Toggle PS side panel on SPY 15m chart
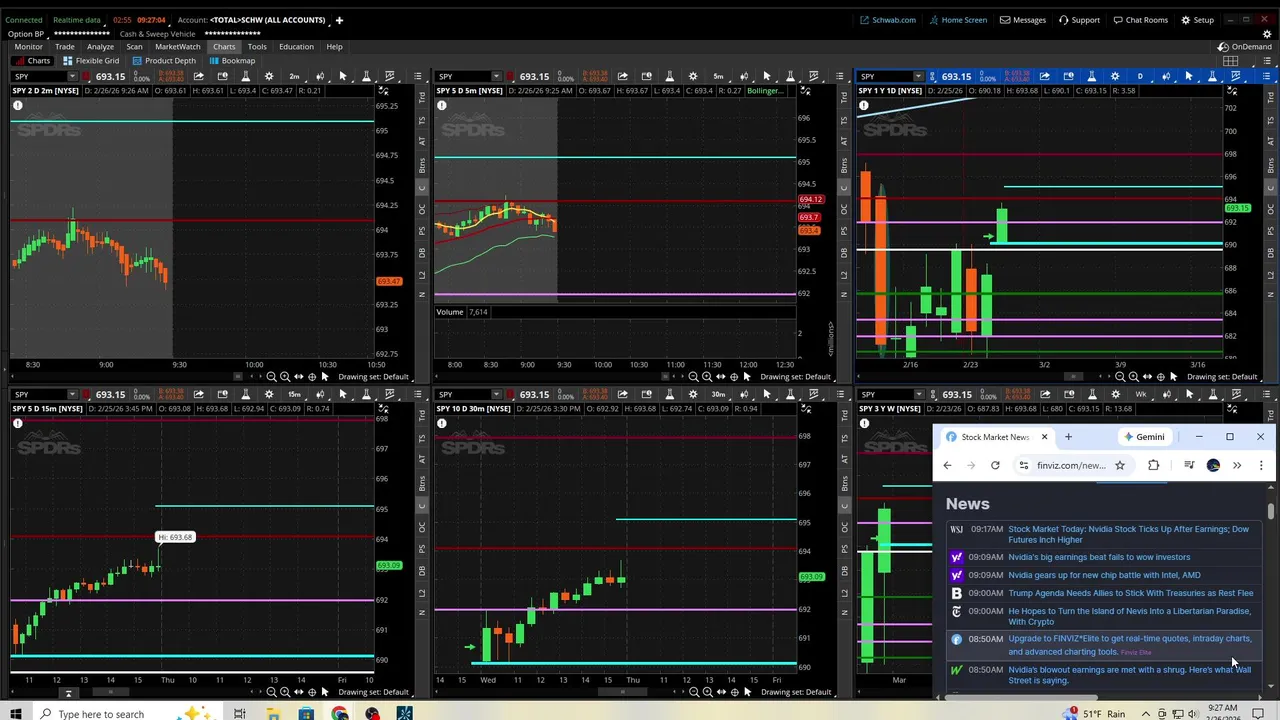This screenshot has height=720, width=1280. 422,548
